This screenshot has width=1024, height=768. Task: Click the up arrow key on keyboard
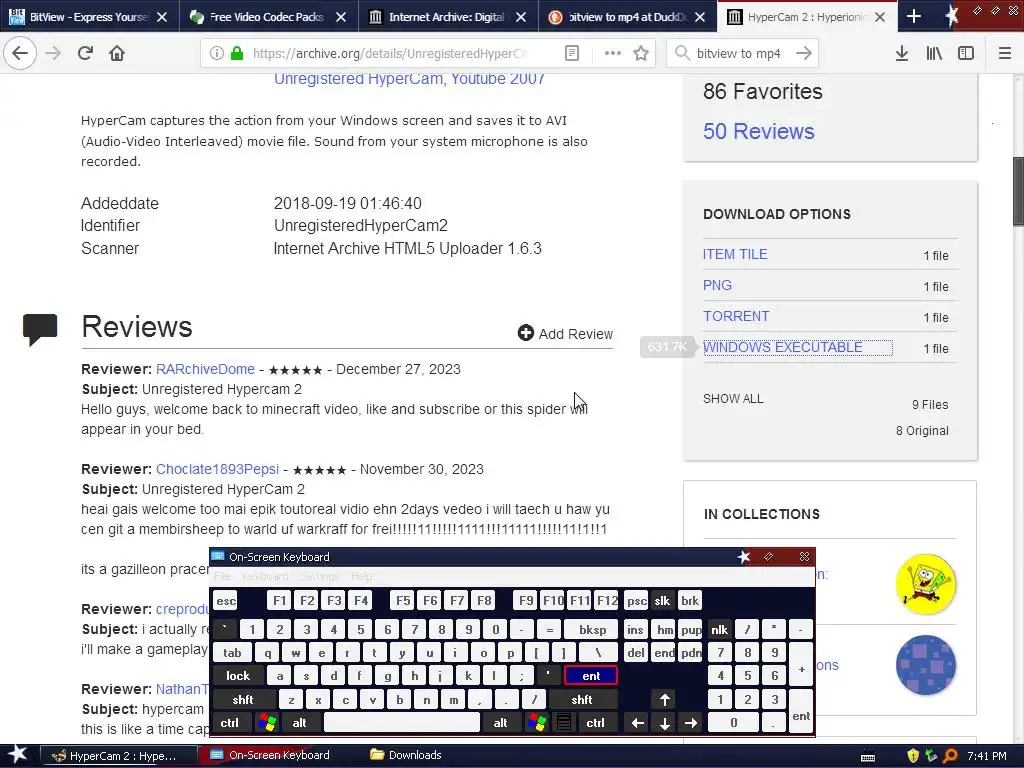point(664,699)
